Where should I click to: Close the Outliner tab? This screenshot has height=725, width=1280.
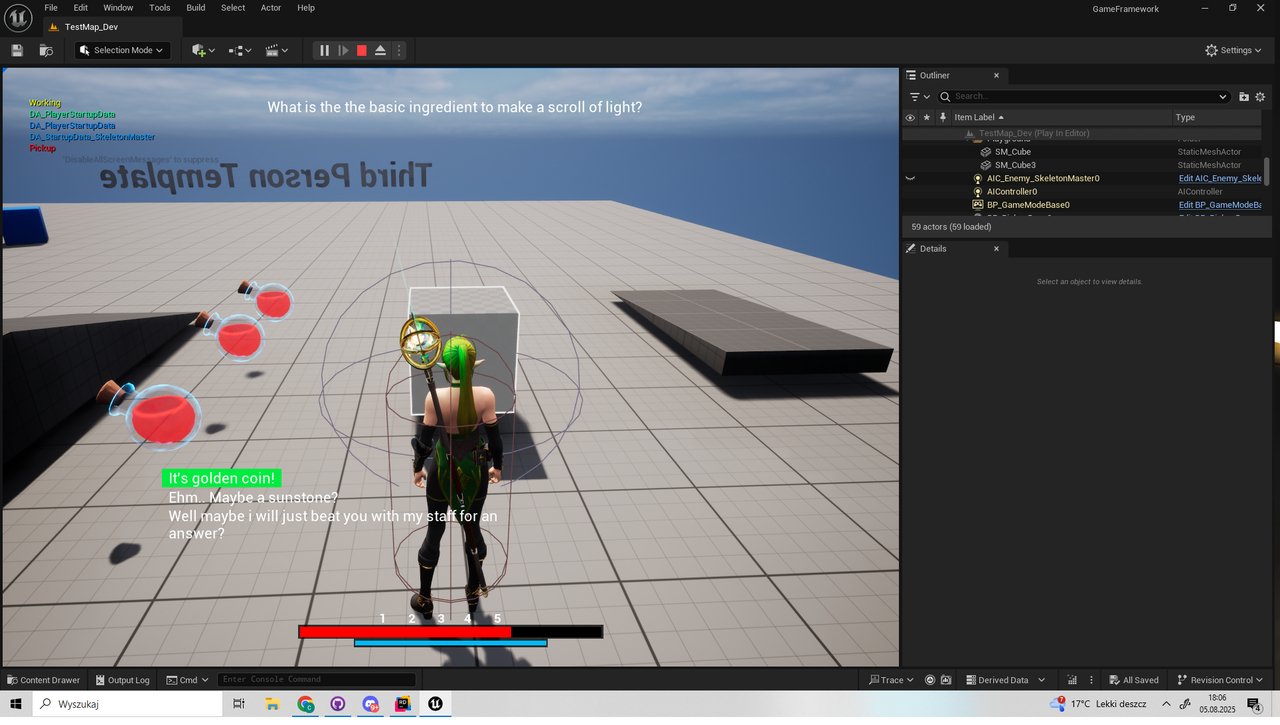[996, 76]
